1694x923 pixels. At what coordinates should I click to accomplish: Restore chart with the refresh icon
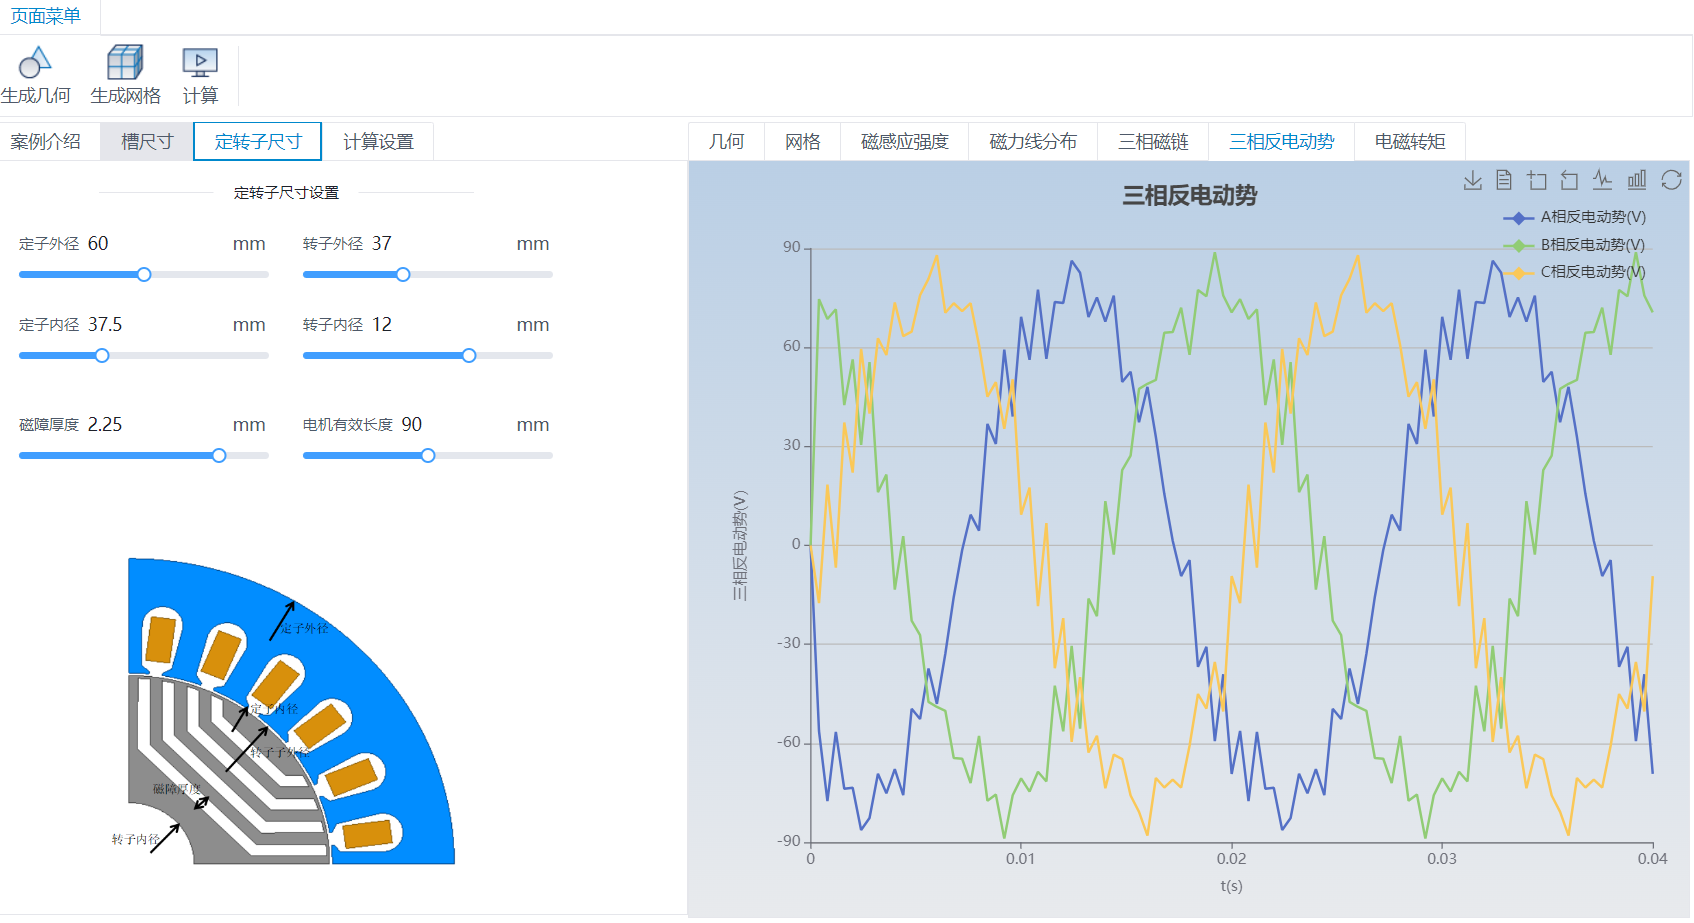pos(1671,180)
